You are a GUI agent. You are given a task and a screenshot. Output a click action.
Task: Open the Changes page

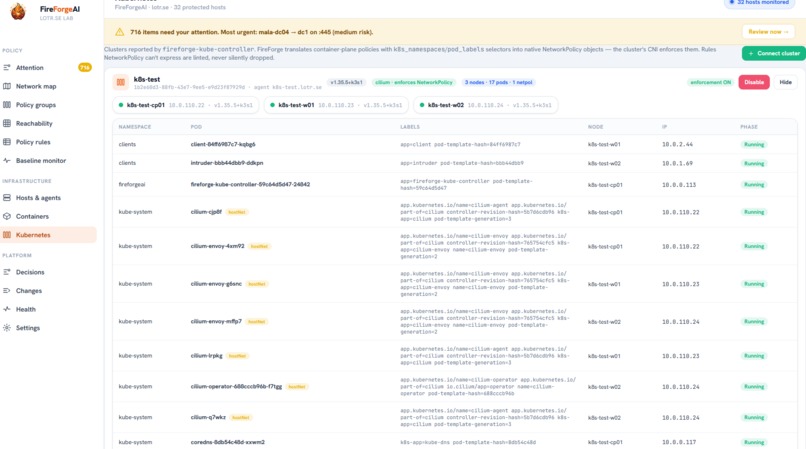[29, 291]
